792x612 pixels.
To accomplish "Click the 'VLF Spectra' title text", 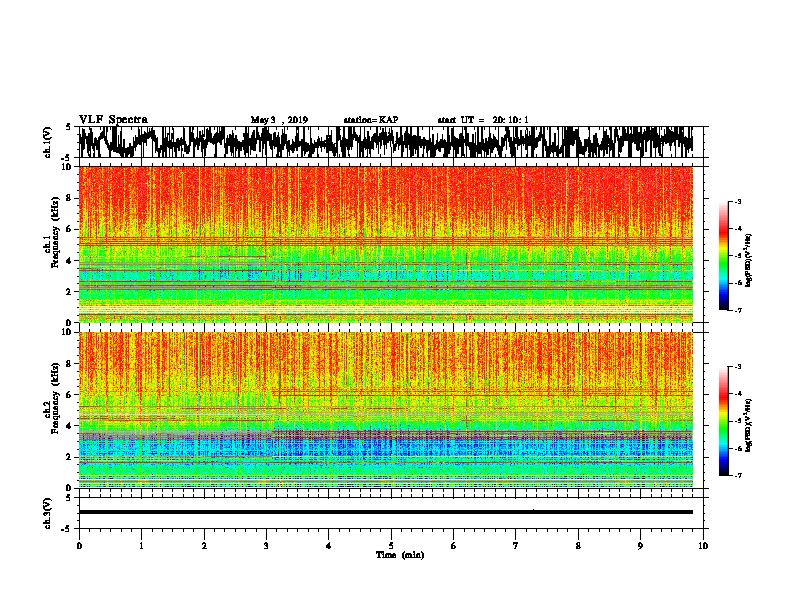I will coord(113,120).
